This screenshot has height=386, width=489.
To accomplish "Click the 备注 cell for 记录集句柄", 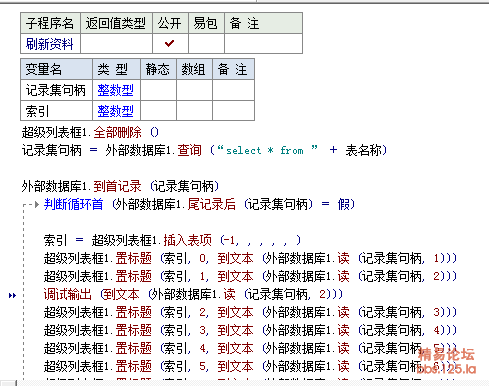I will pos(233,90).
